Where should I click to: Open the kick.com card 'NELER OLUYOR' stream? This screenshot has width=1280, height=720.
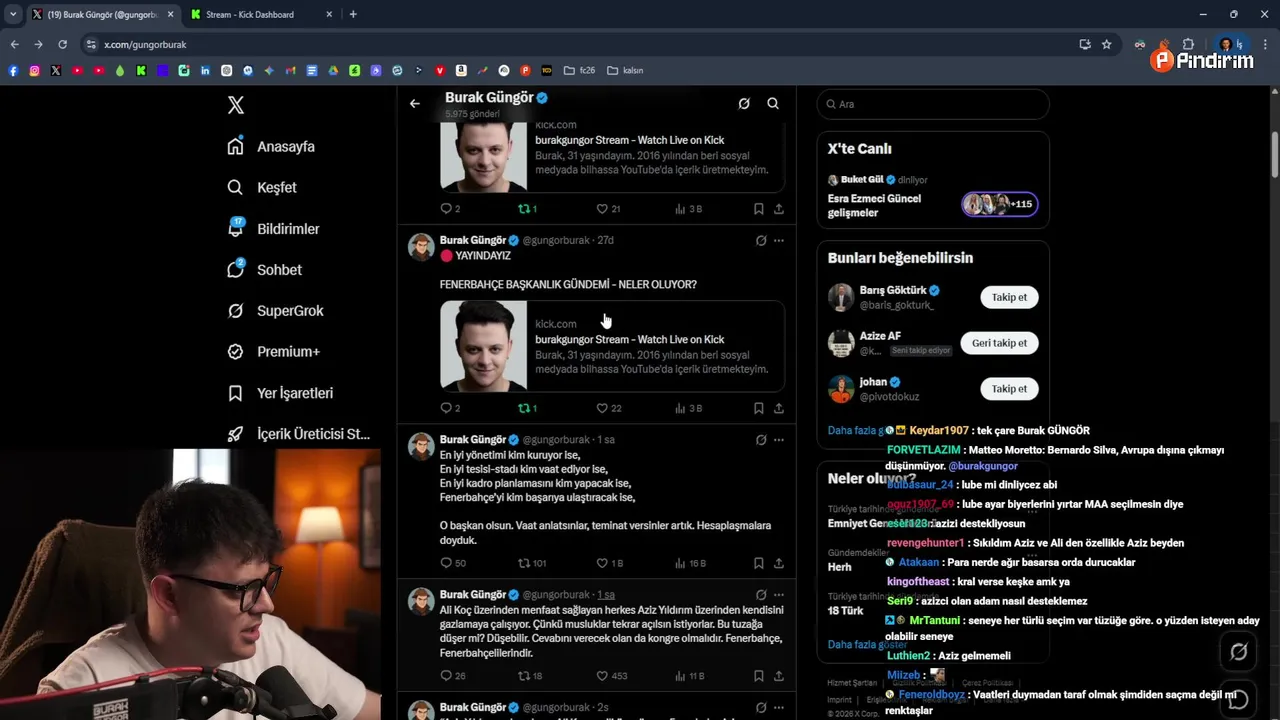(612, 346)
